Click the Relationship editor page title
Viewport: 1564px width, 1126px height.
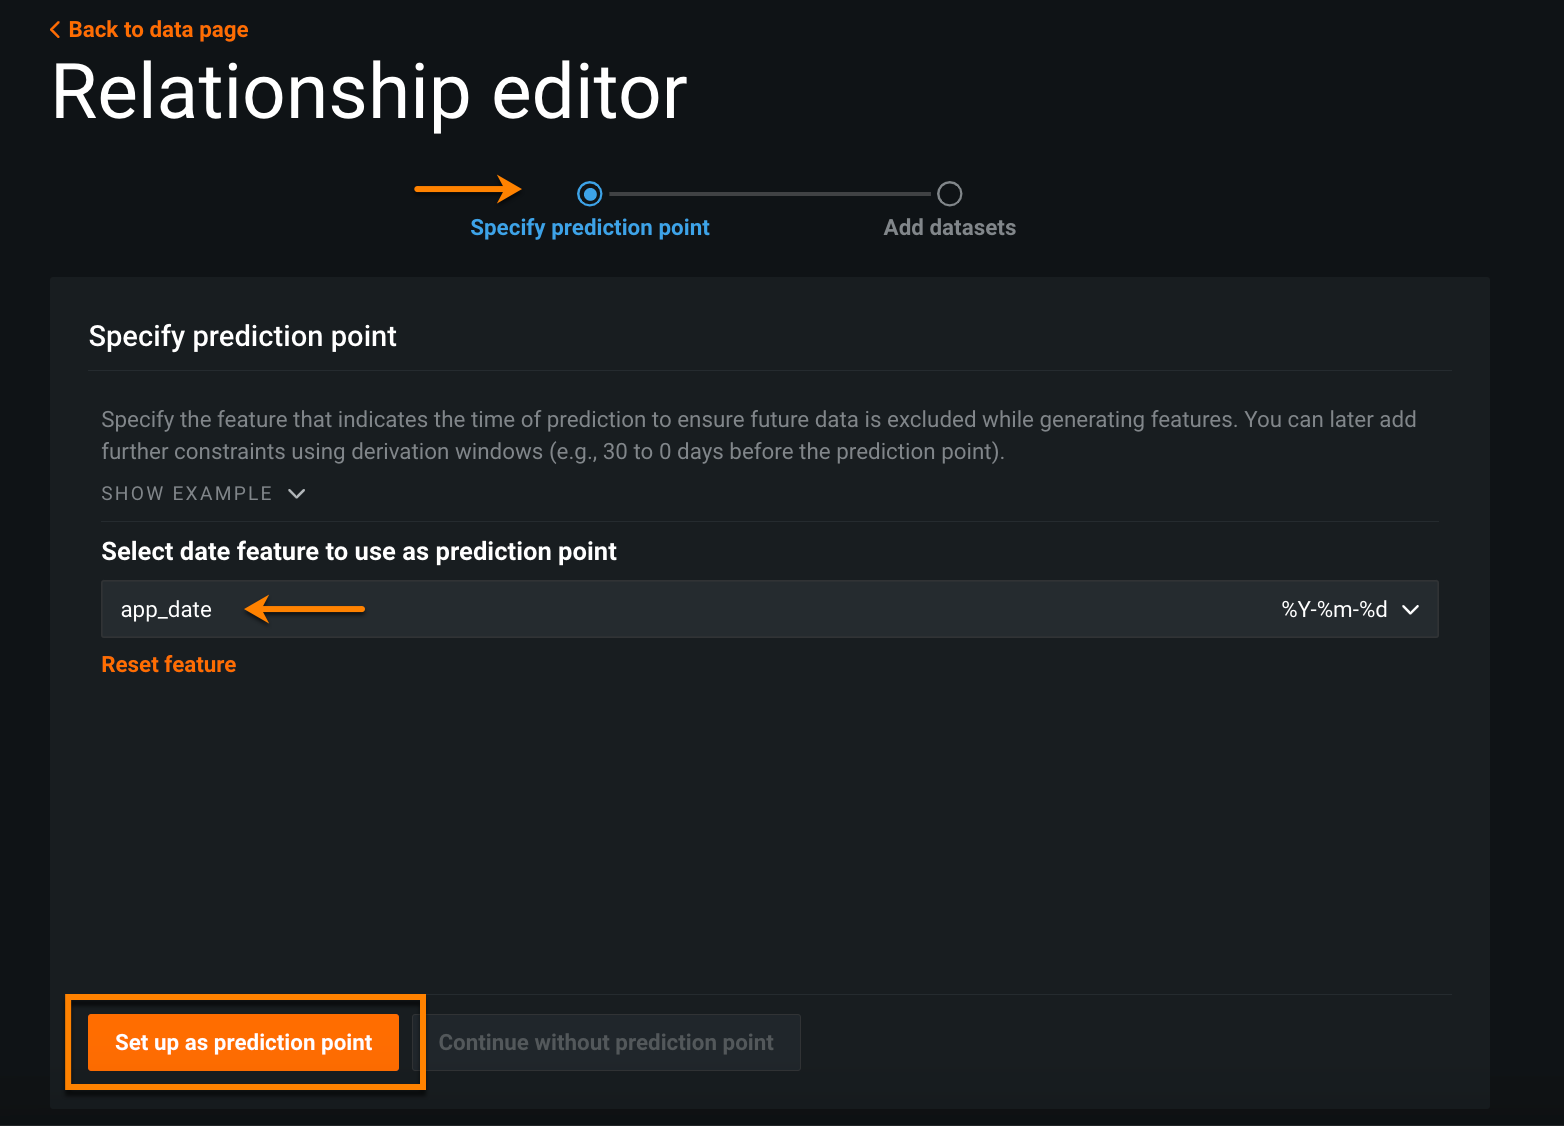click(369, 92)
